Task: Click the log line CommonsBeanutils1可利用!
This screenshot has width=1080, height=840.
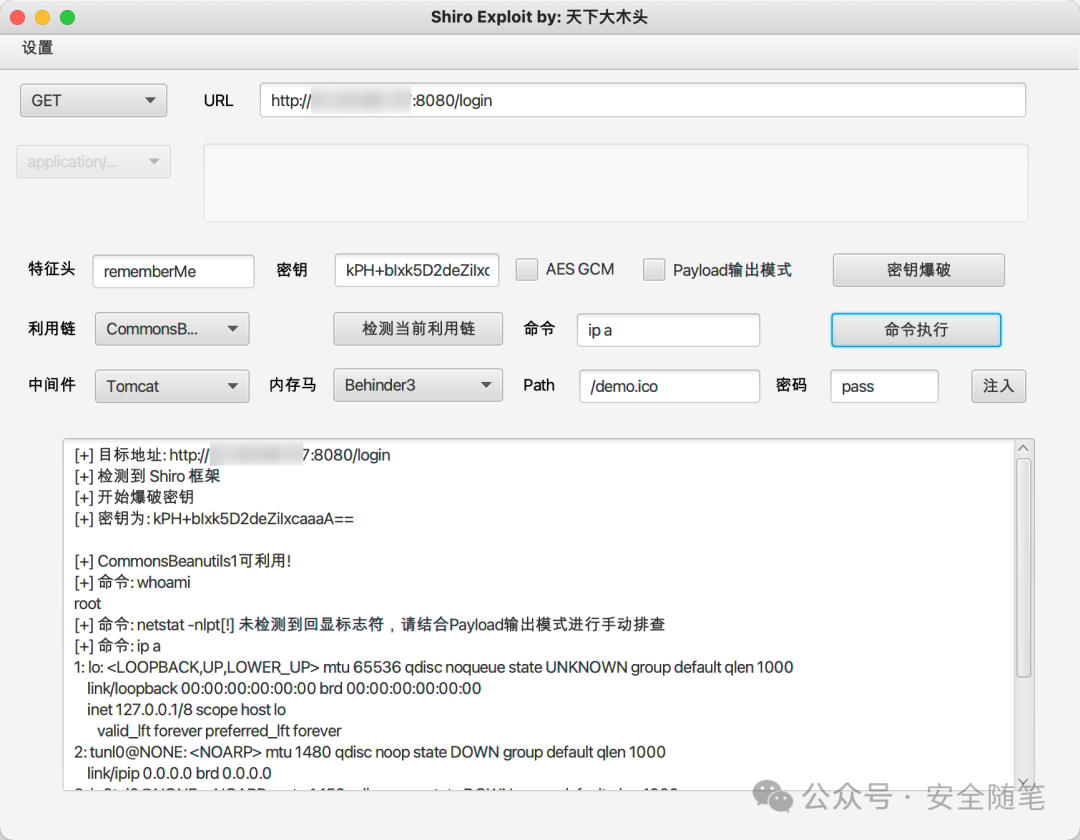Action: [x=183, y=561]
